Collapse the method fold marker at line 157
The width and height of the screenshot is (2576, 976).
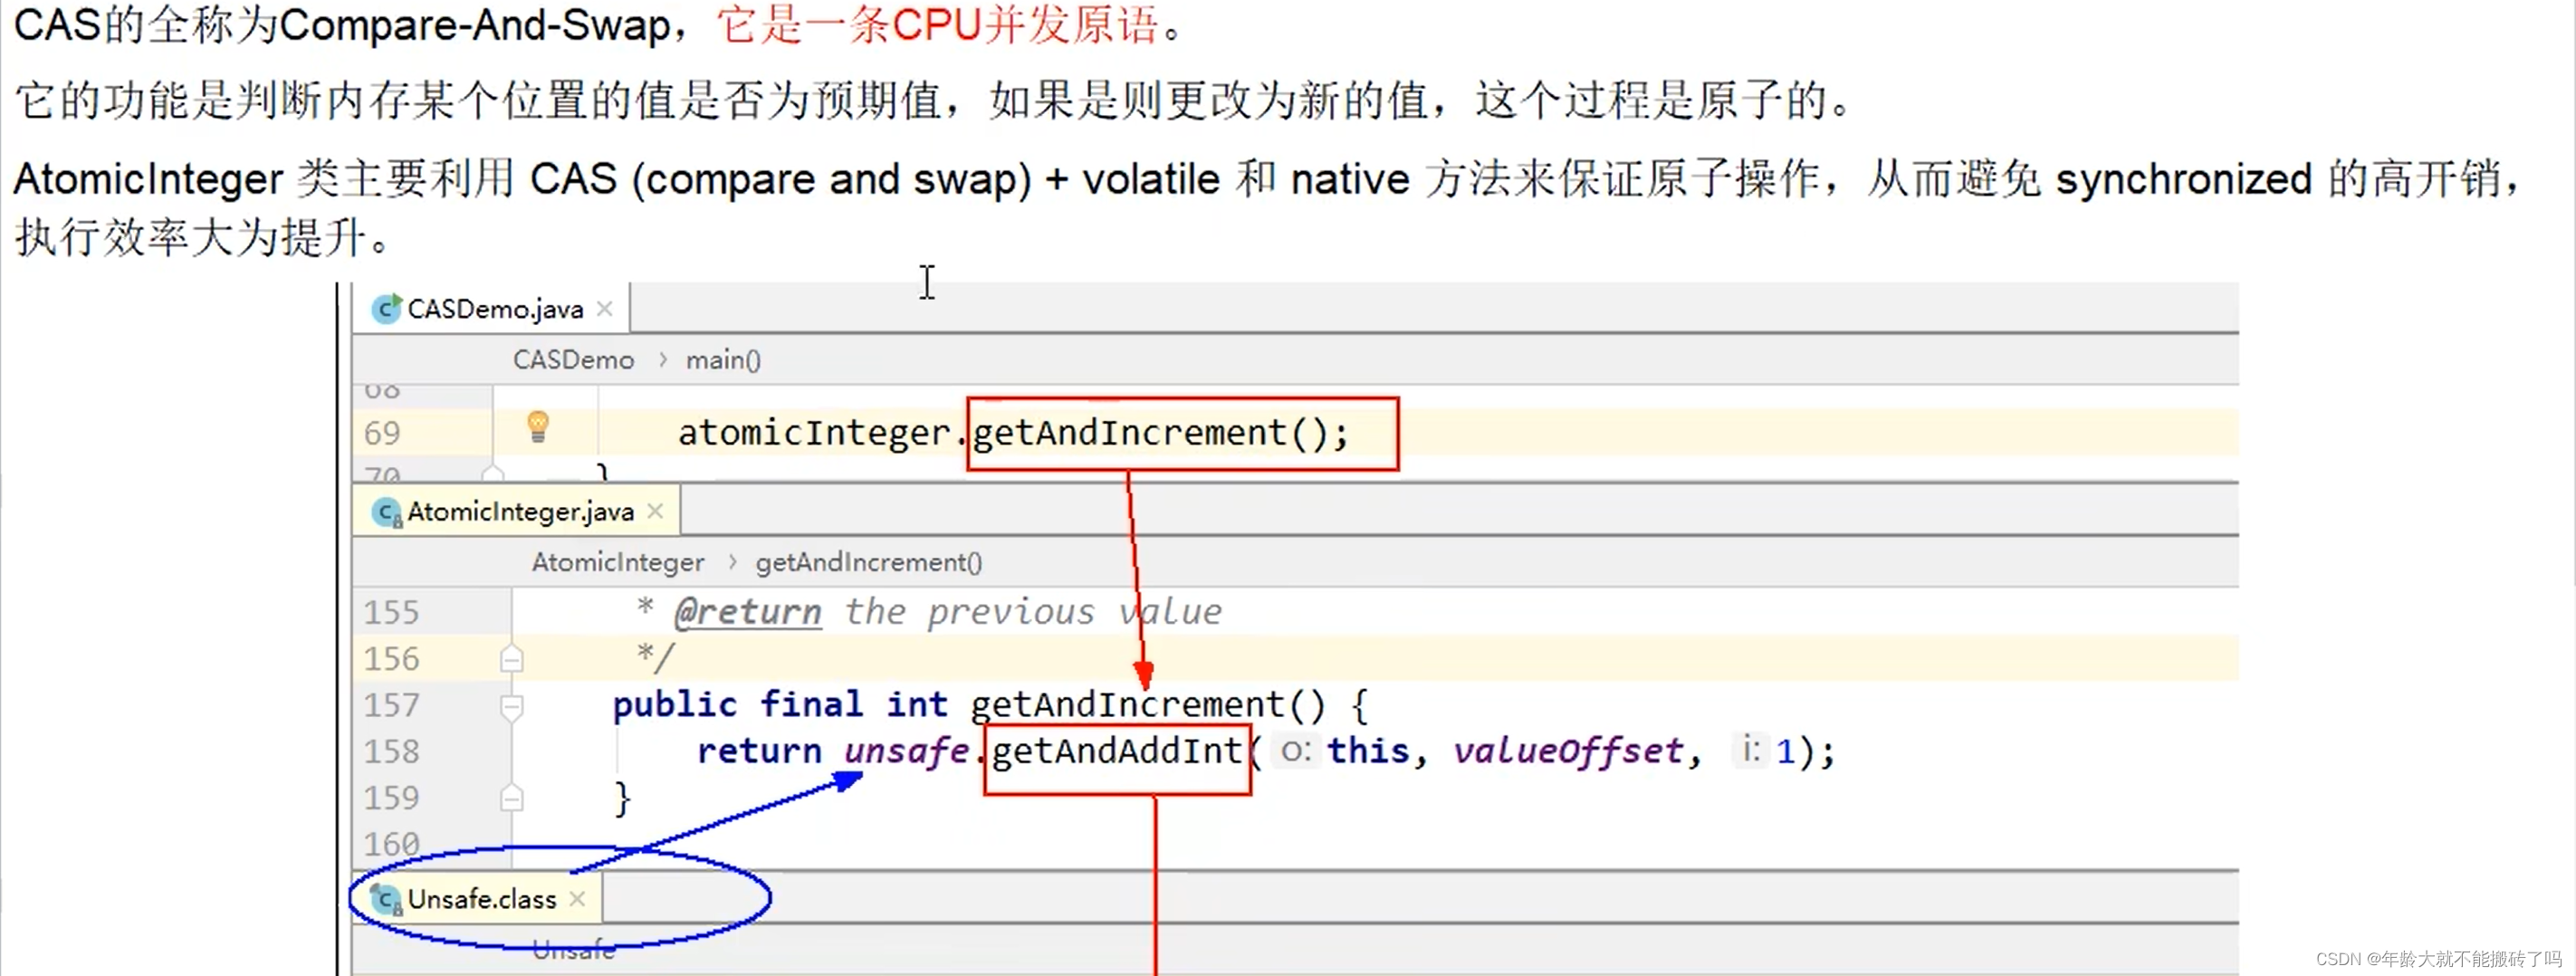click(x=511, y=707)
